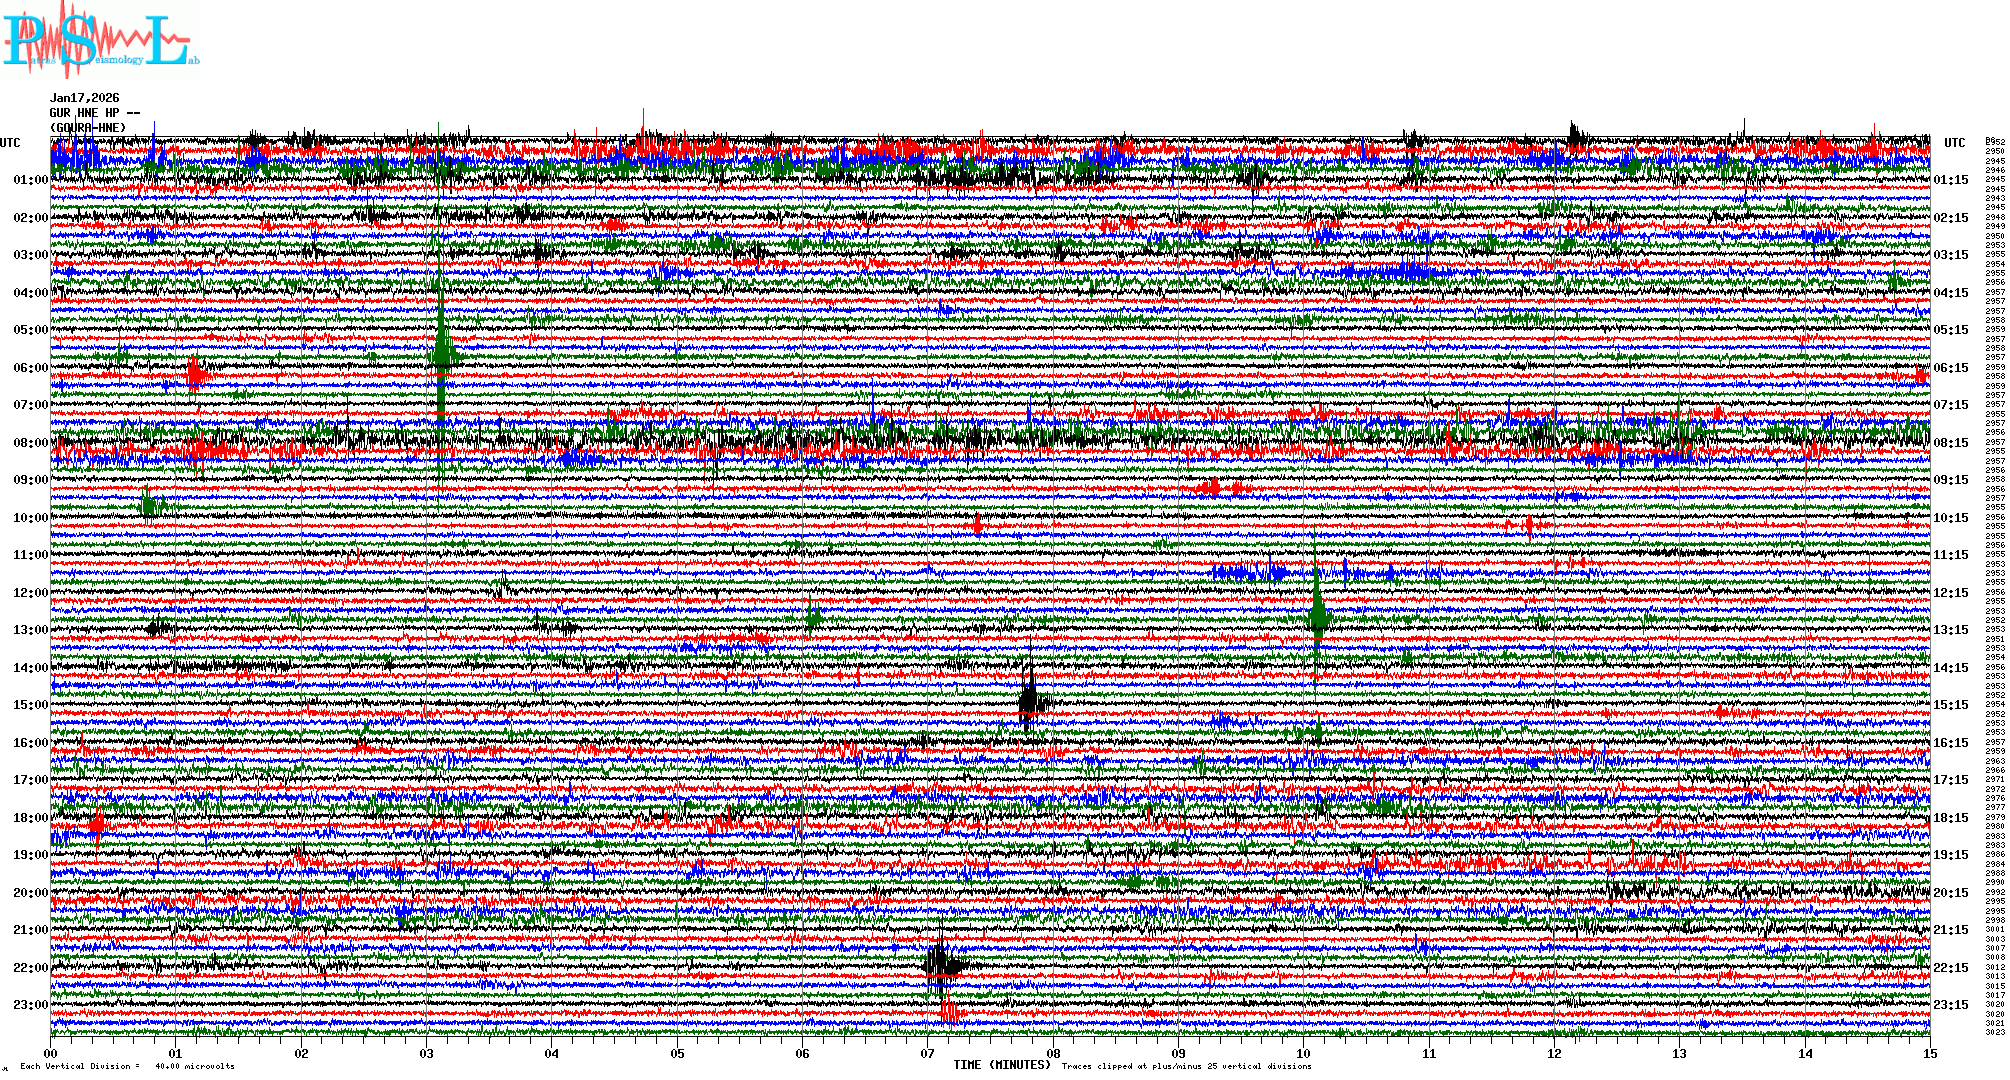The width and height of the screenshot is (2010, 1080).
Task: Select the 23:00 hour label on left axis
Action: click(x=30, y=1005)
